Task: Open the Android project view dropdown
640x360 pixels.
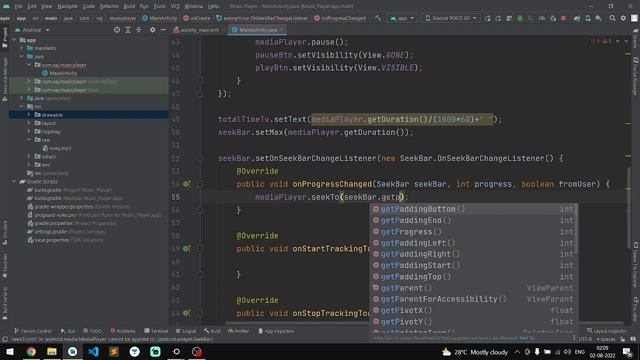Action: coord(32,30)
